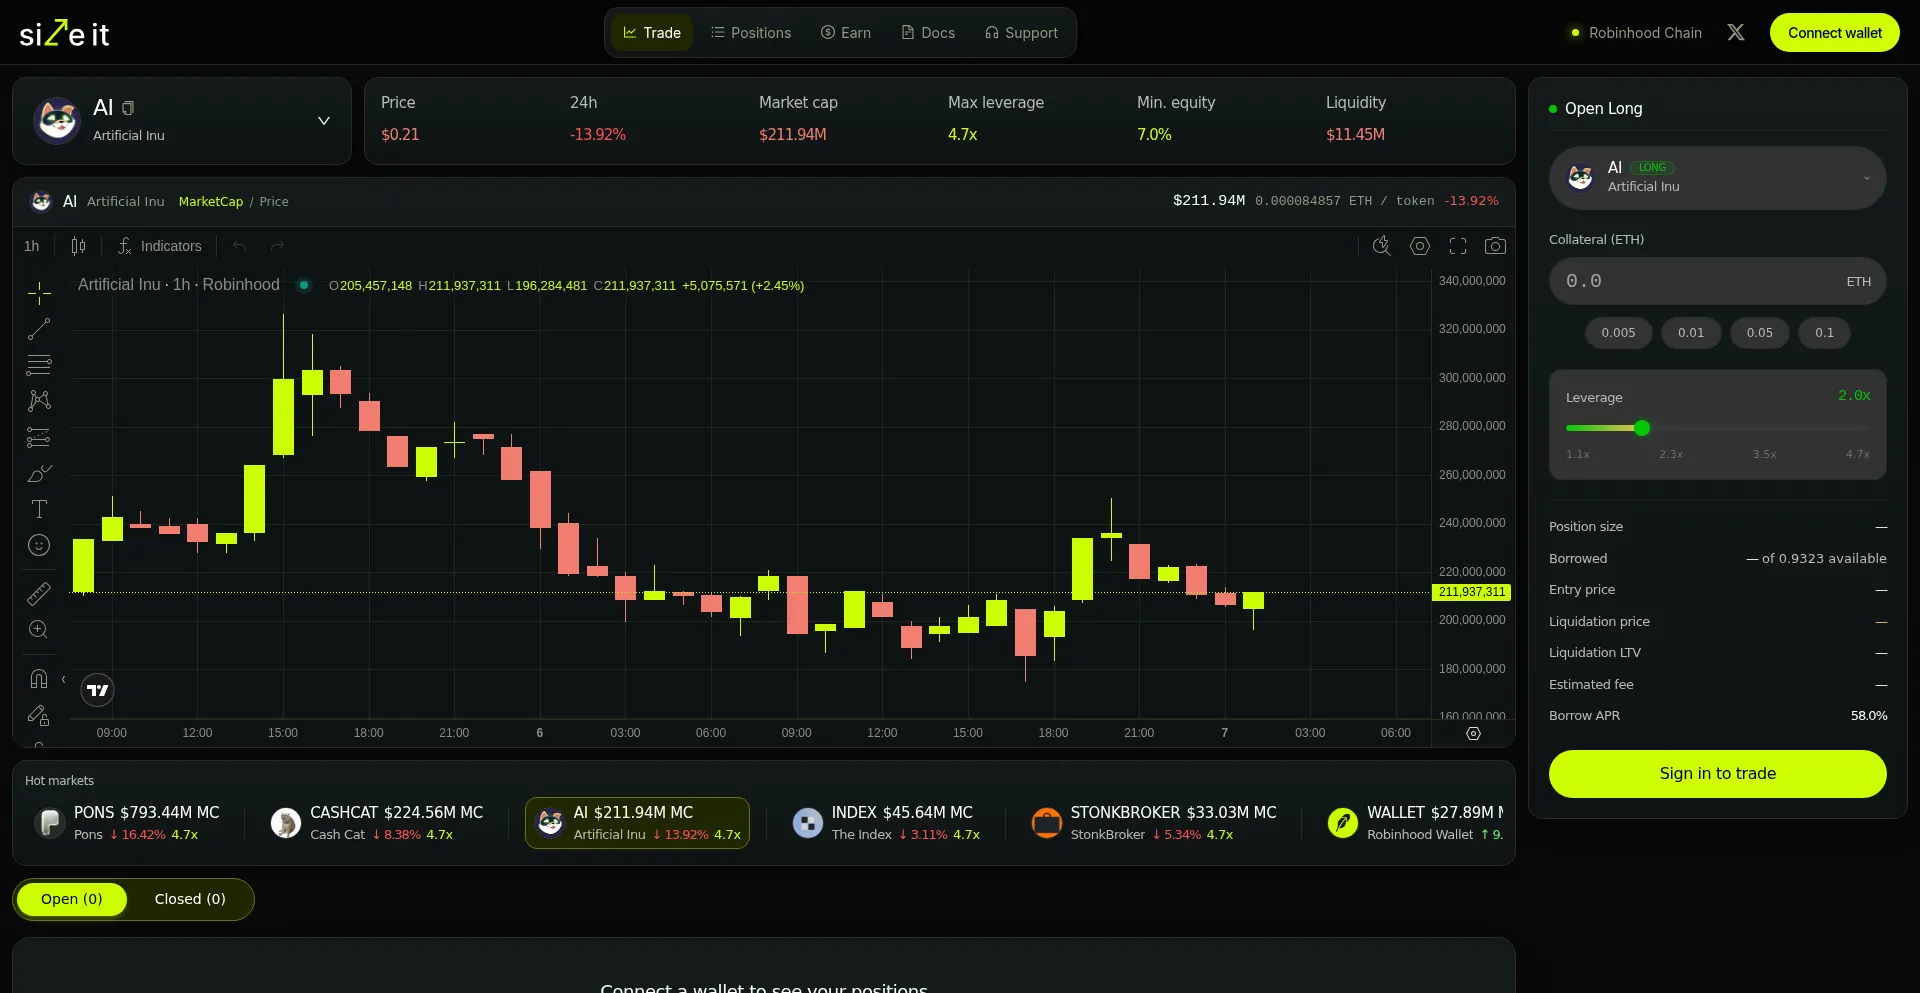Go to the Trade tab
Image resolution: width=1920 pixels, height=993 pixels.
coord(652,33)
